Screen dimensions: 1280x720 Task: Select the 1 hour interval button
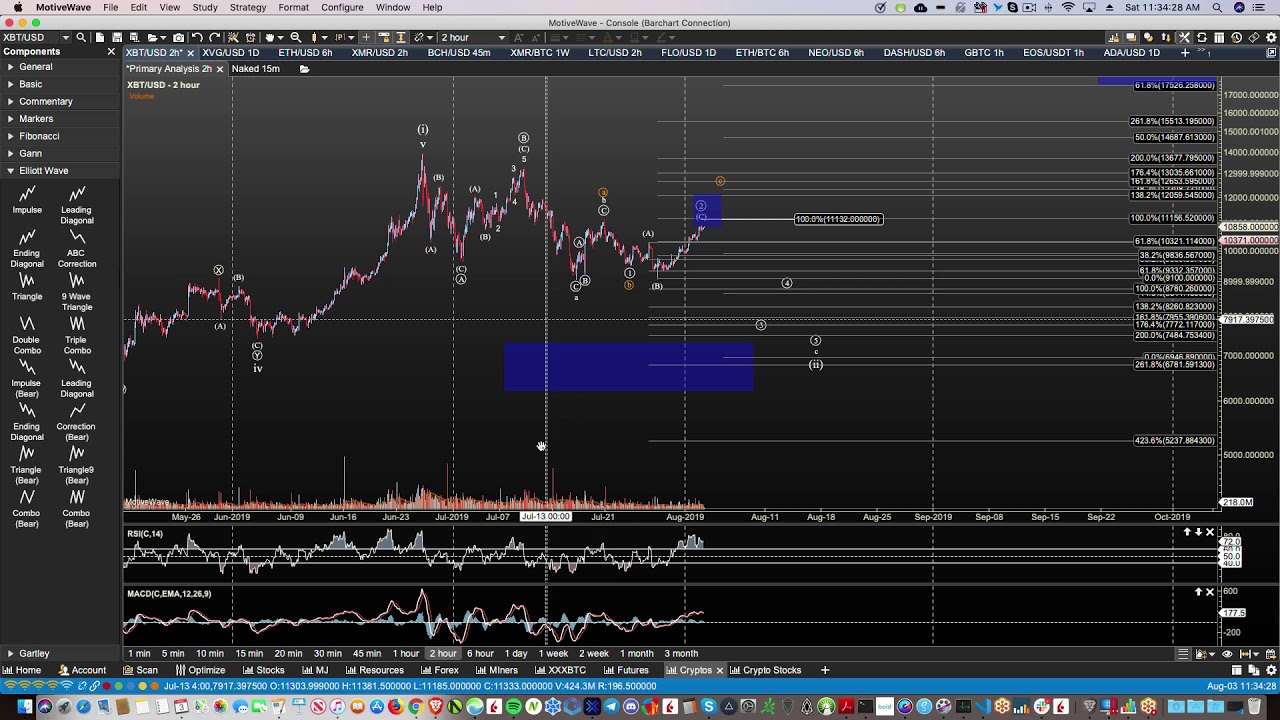point(405,653)
